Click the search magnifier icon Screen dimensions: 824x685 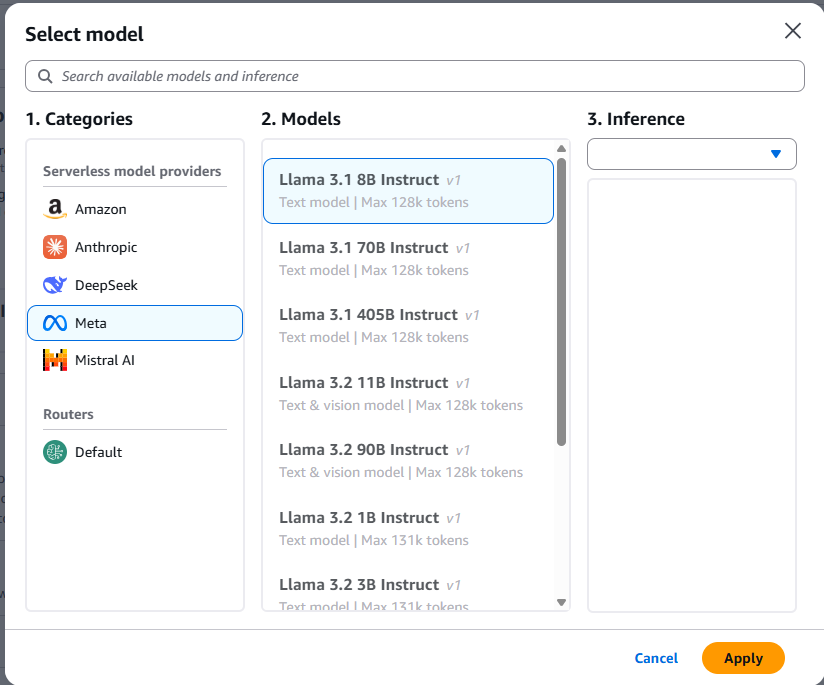point(45,76)
